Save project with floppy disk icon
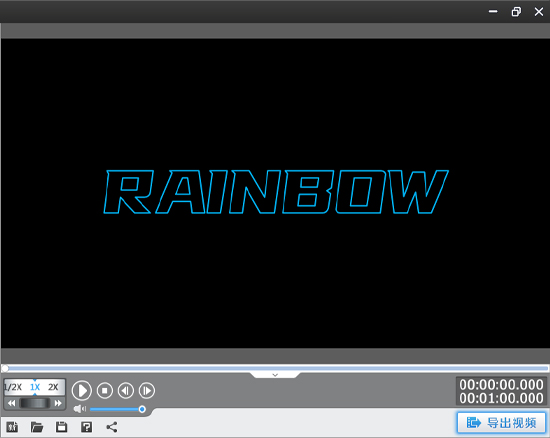 click(62, 427)
